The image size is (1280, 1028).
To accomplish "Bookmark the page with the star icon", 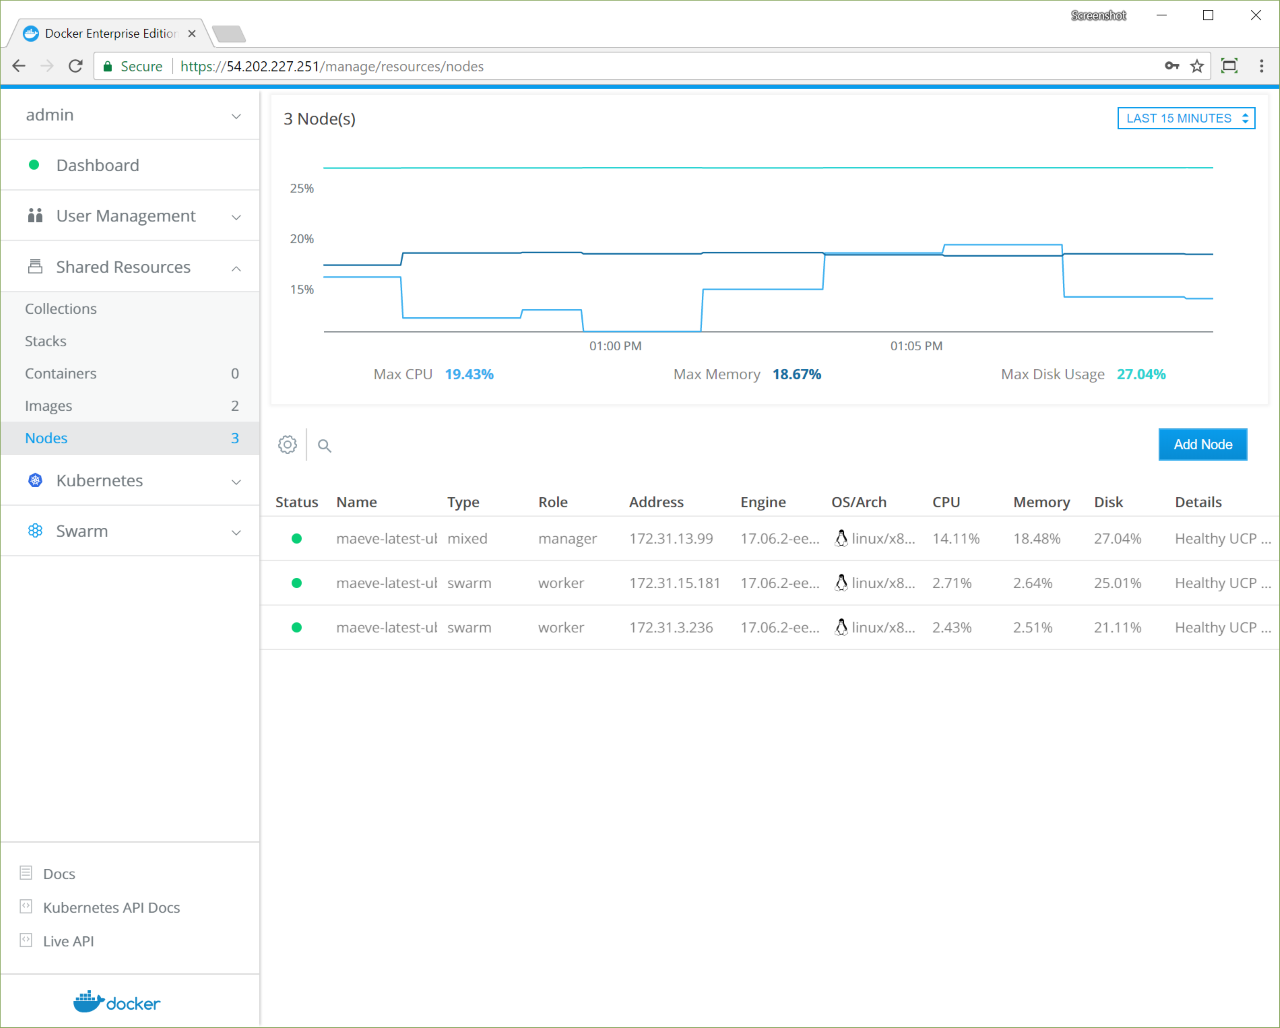I will coord(1197,66).
